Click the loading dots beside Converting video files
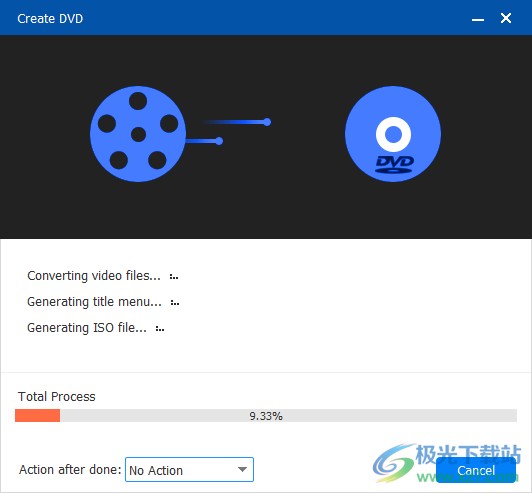The height and width of the screenshot is (493, 532). pyautogui.click(x=174, y=277)
